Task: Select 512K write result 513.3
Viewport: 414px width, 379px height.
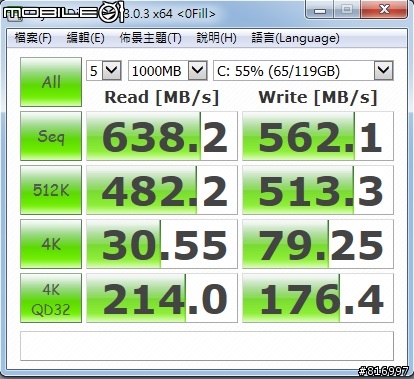Action: (x=318, y=190)
